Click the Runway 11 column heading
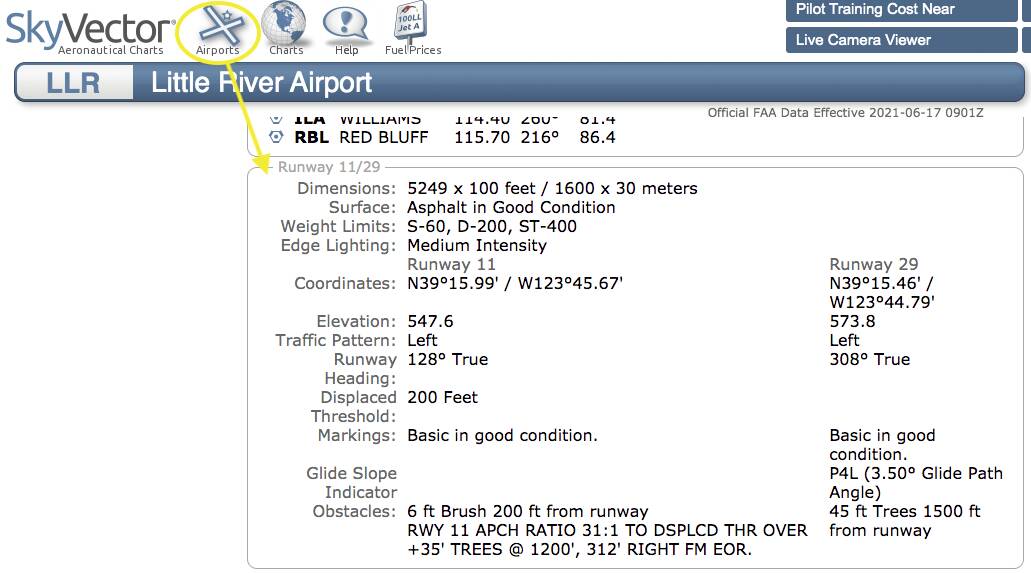Image resolution: width=1031 pixels, height=573 pixels. (x=451, y=264)
